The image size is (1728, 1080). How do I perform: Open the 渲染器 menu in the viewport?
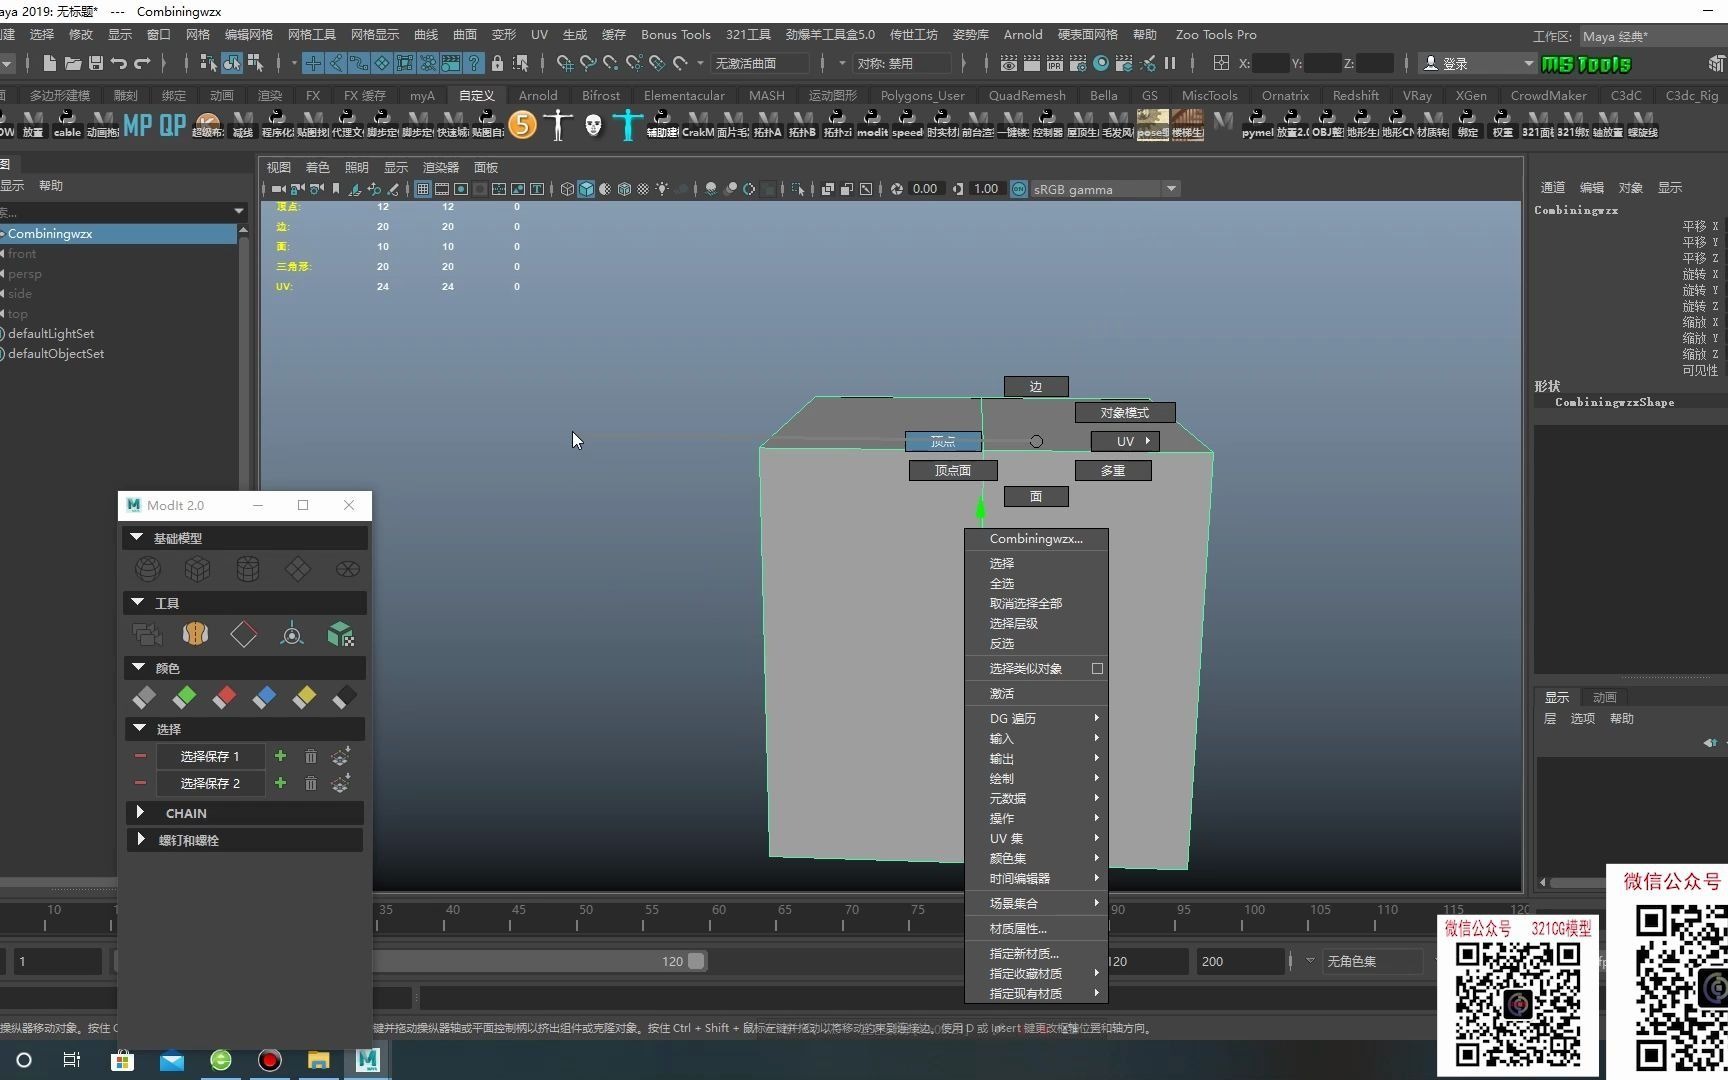(440, 167)
